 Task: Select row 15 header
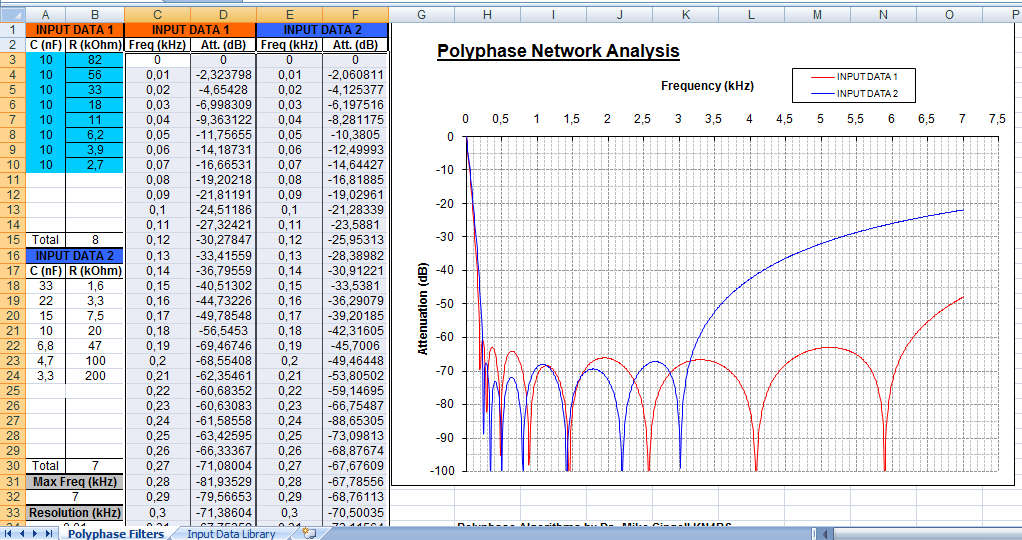pos(12,239)
